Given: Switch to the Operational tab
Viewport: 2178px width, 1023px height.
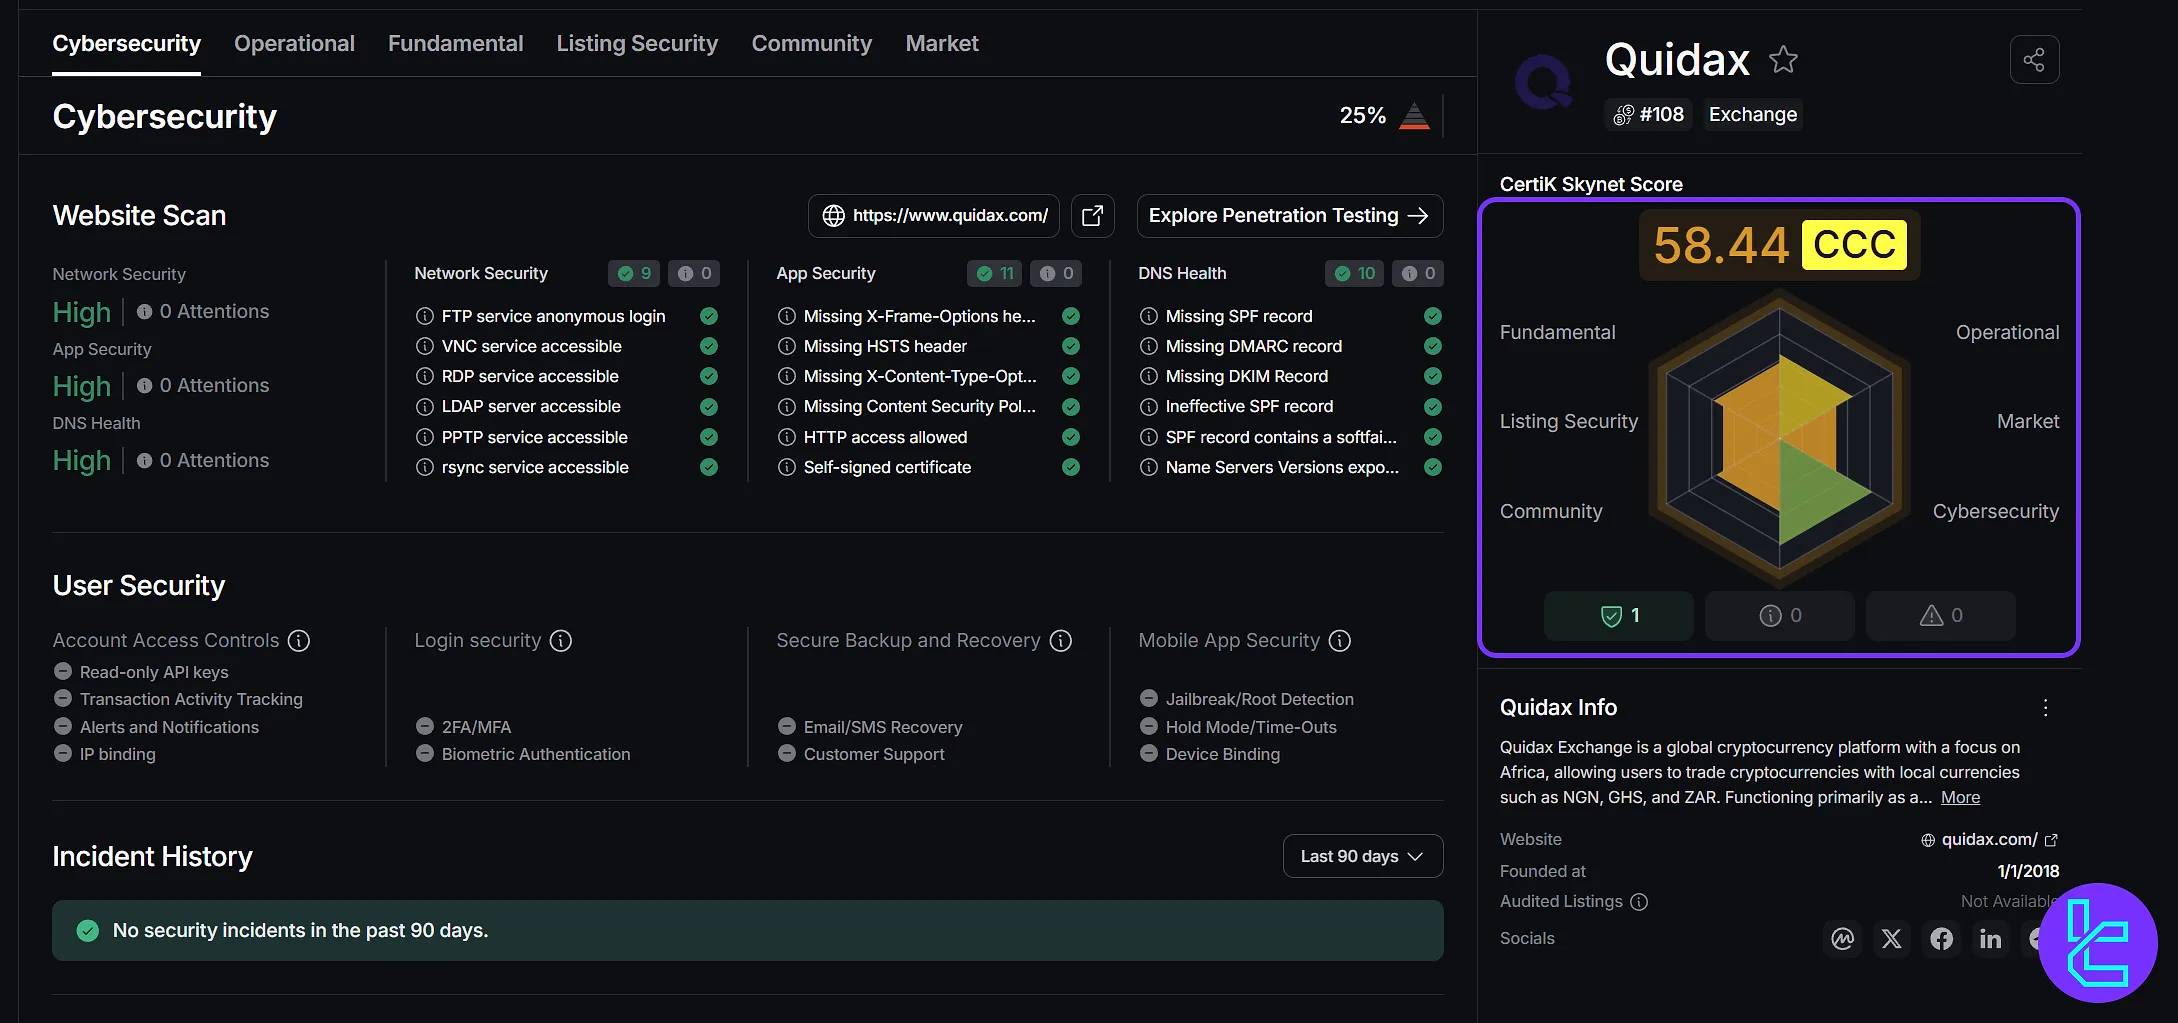Looking at the screenshot, I should click(294, 43).
